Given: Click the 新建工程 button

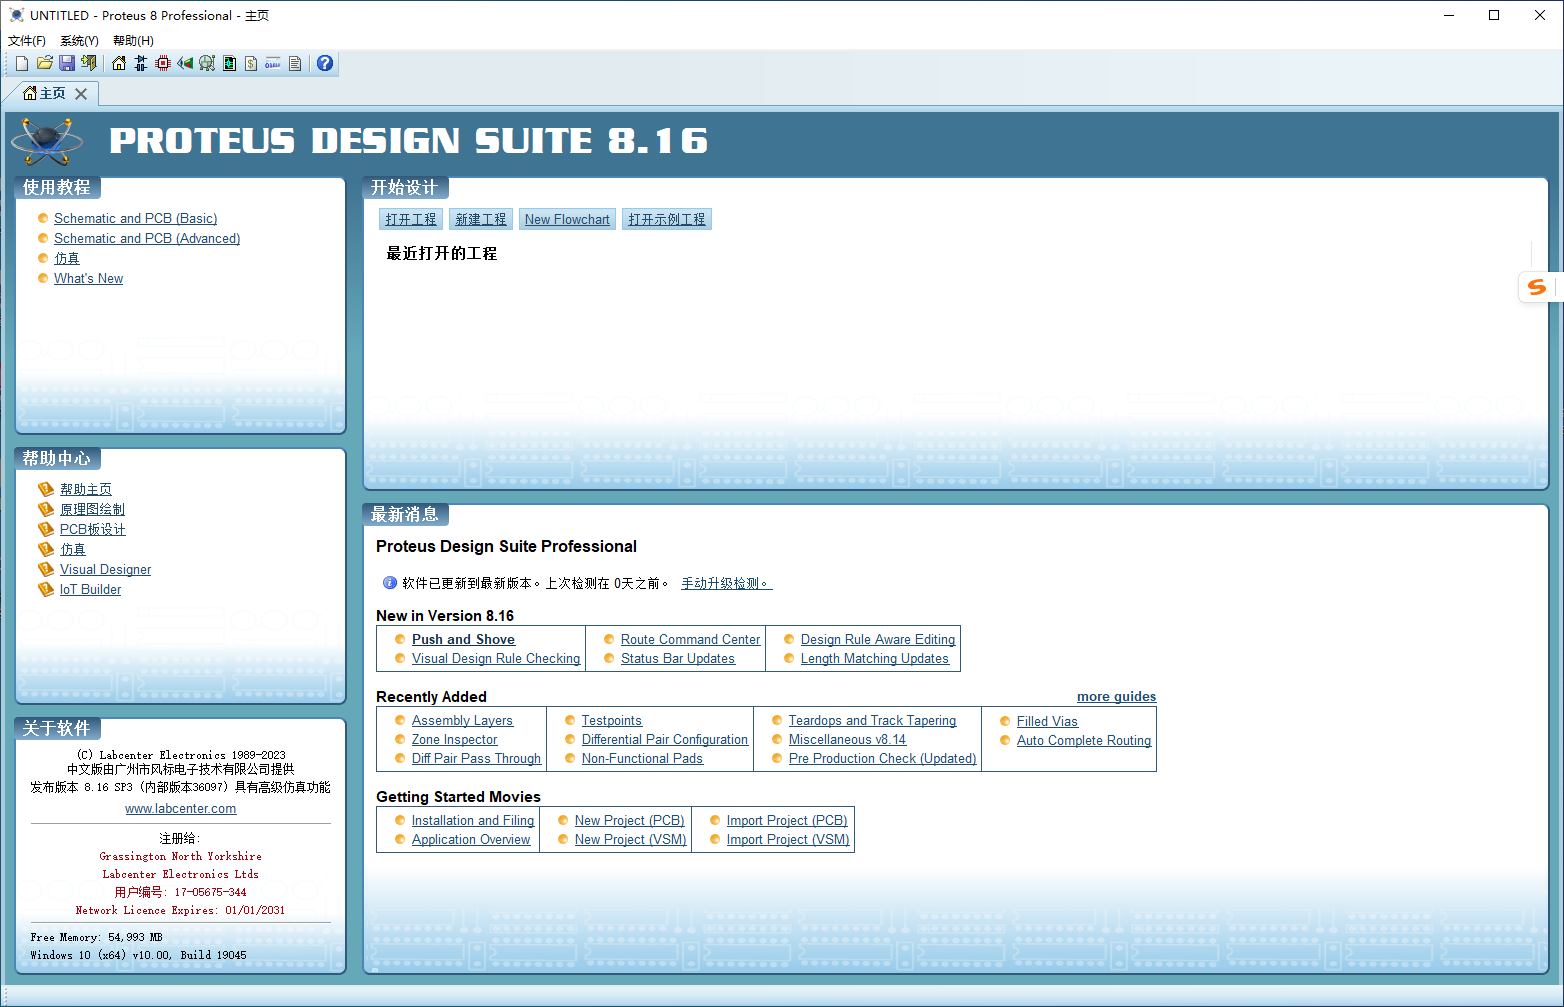Looking at the screenshot, I should [x=481, y=220].
